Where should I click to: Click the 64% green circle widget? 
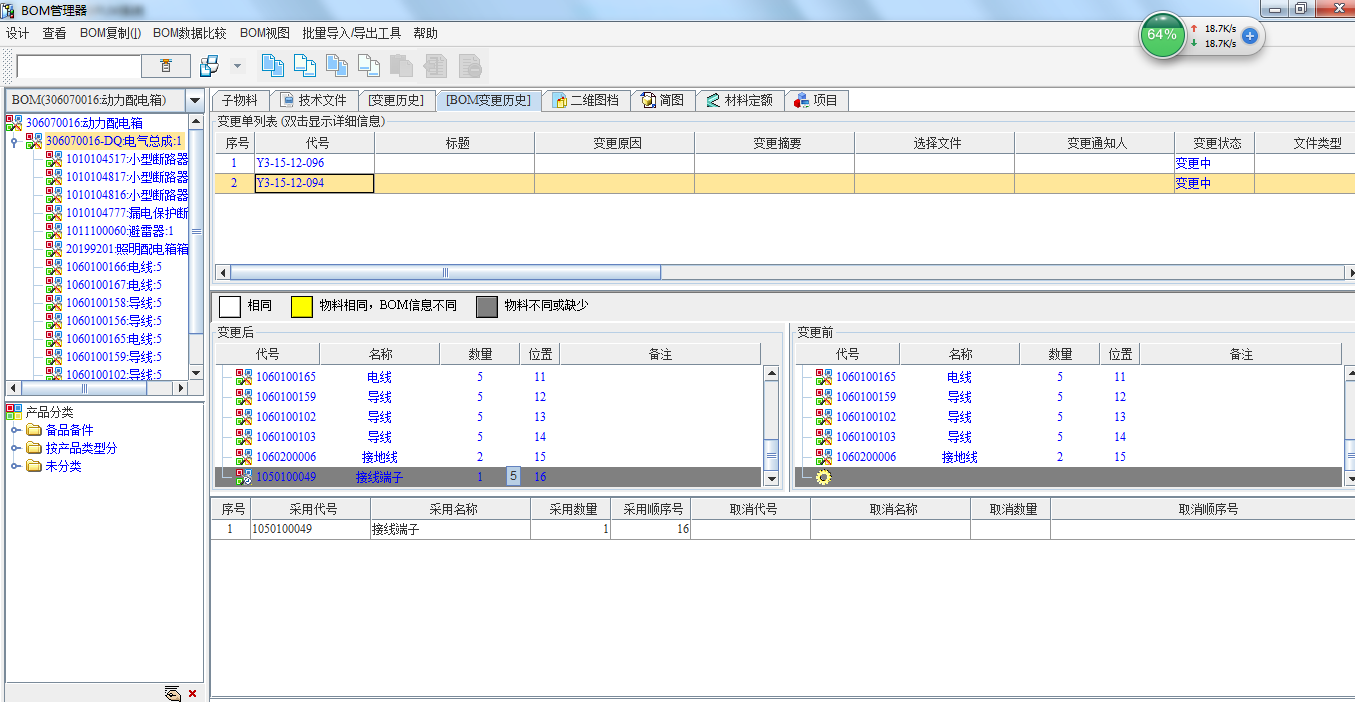pos(1162,35)
